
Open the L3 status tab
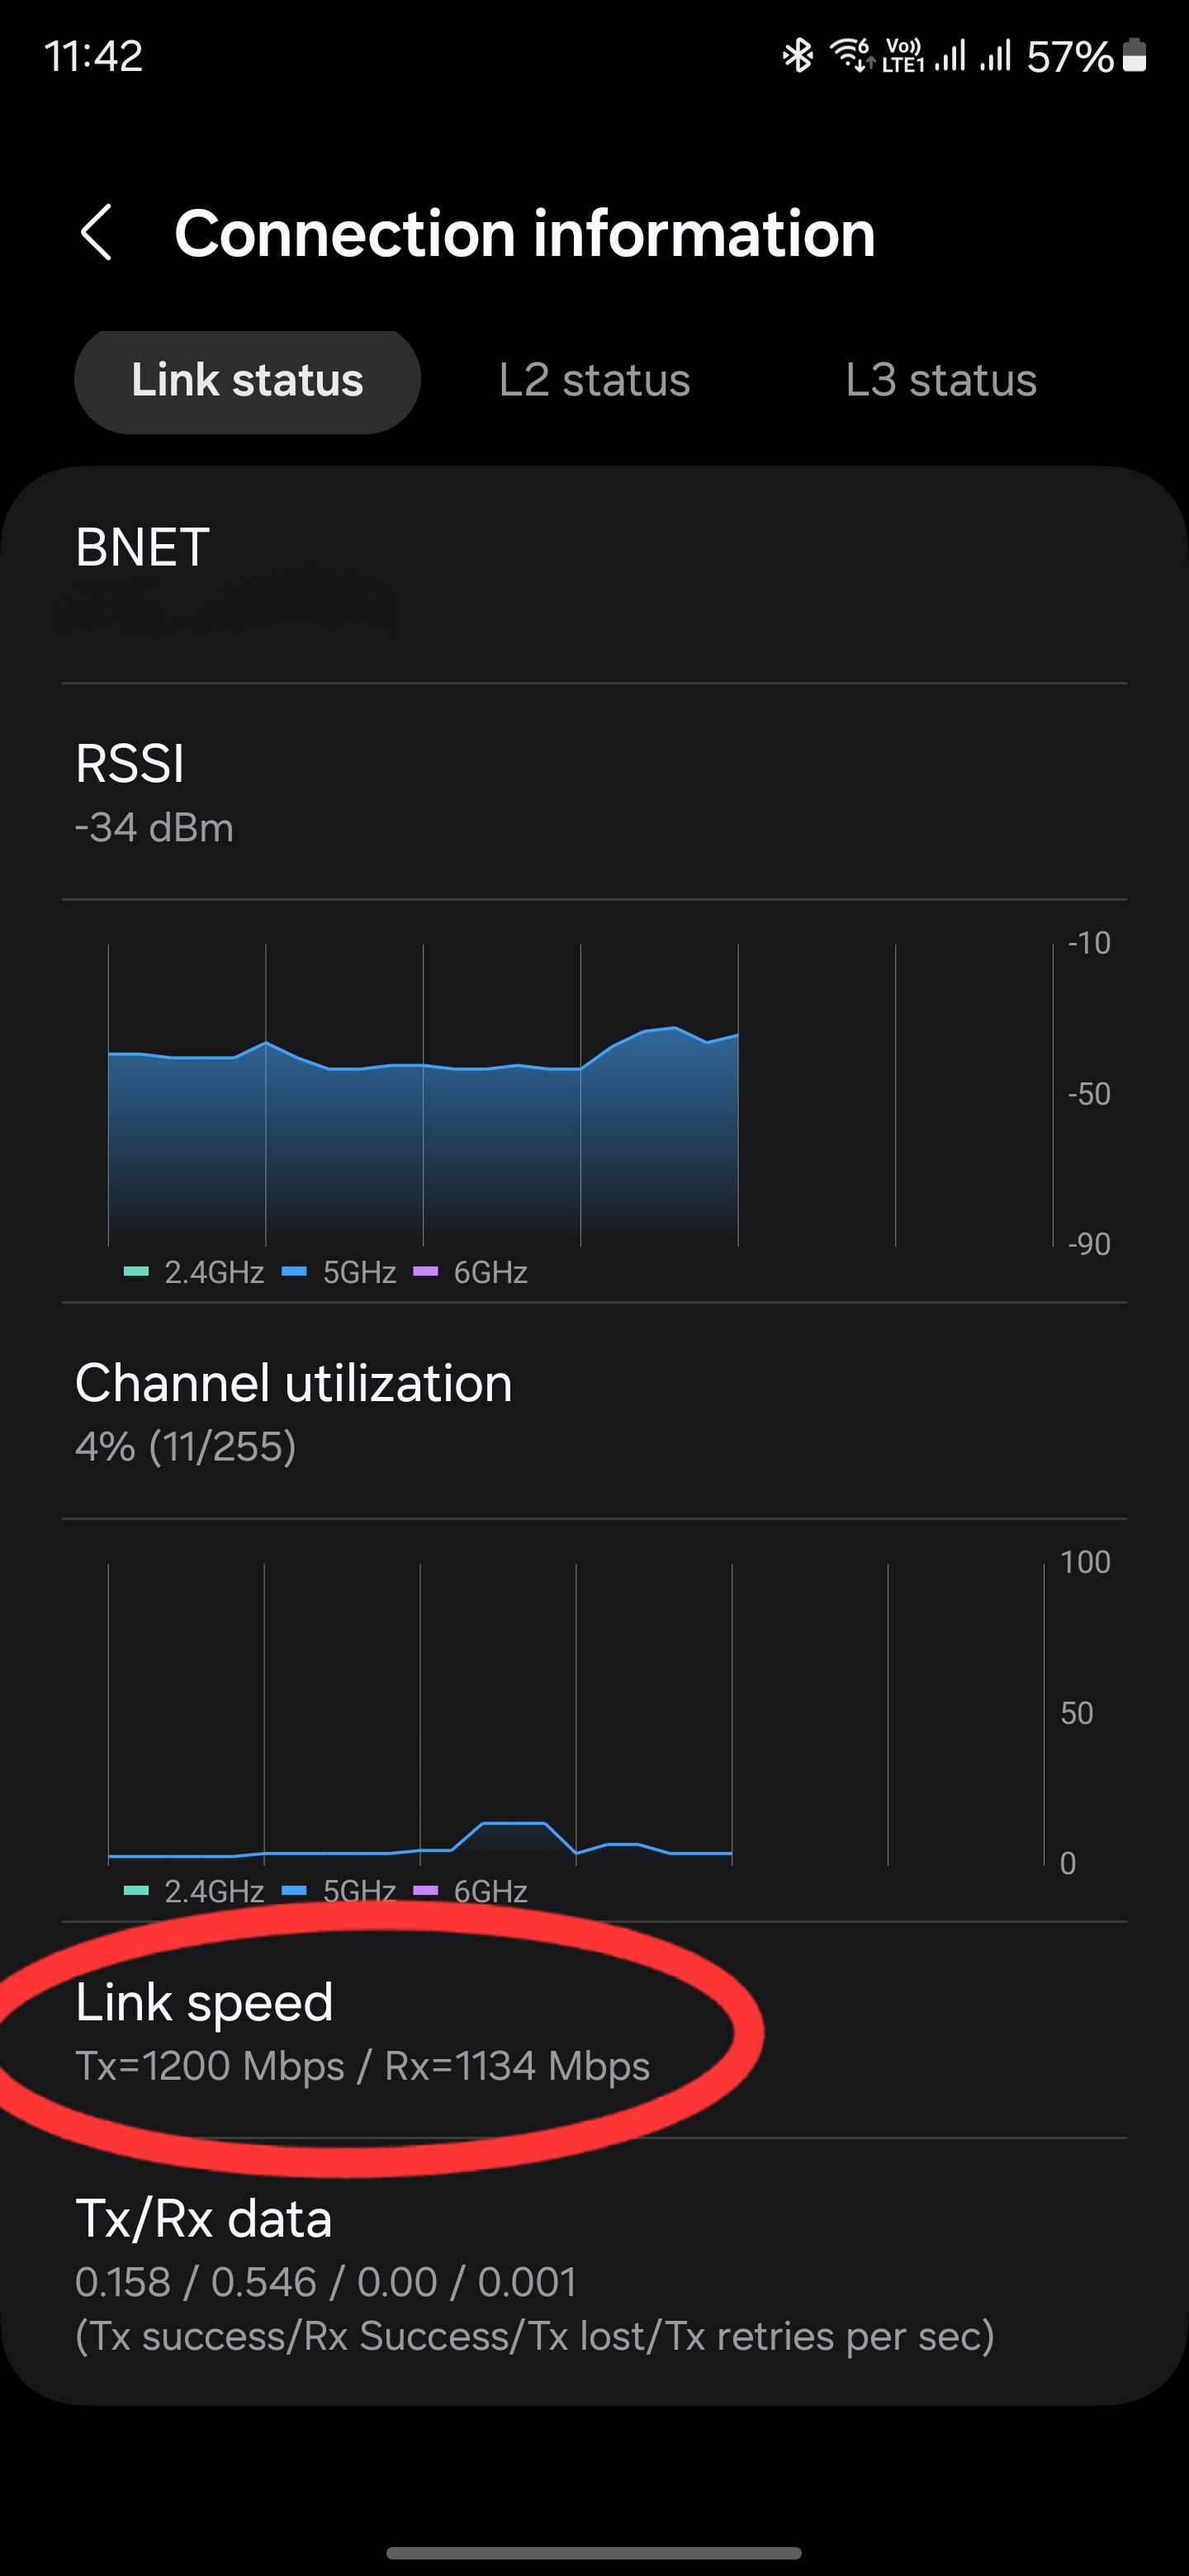pos(941,381)
